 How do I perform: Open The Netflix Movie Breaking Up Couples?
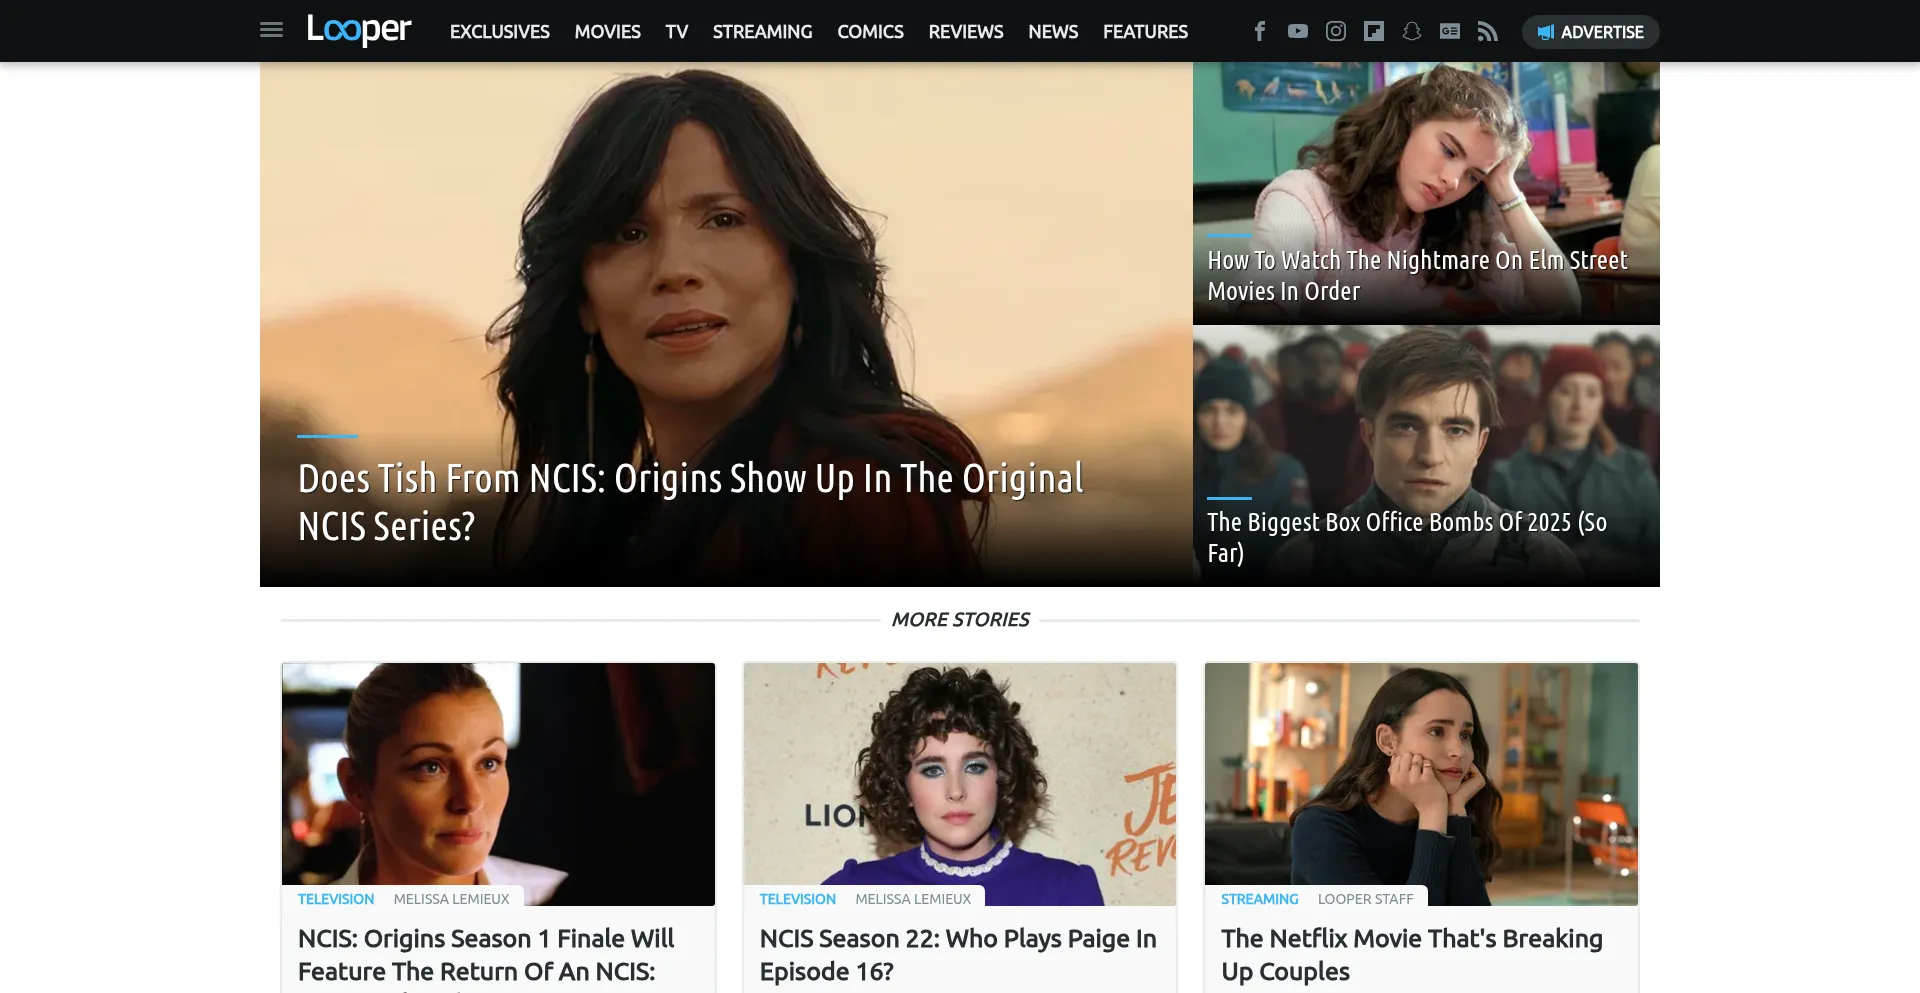click(x=1412, y=955)
